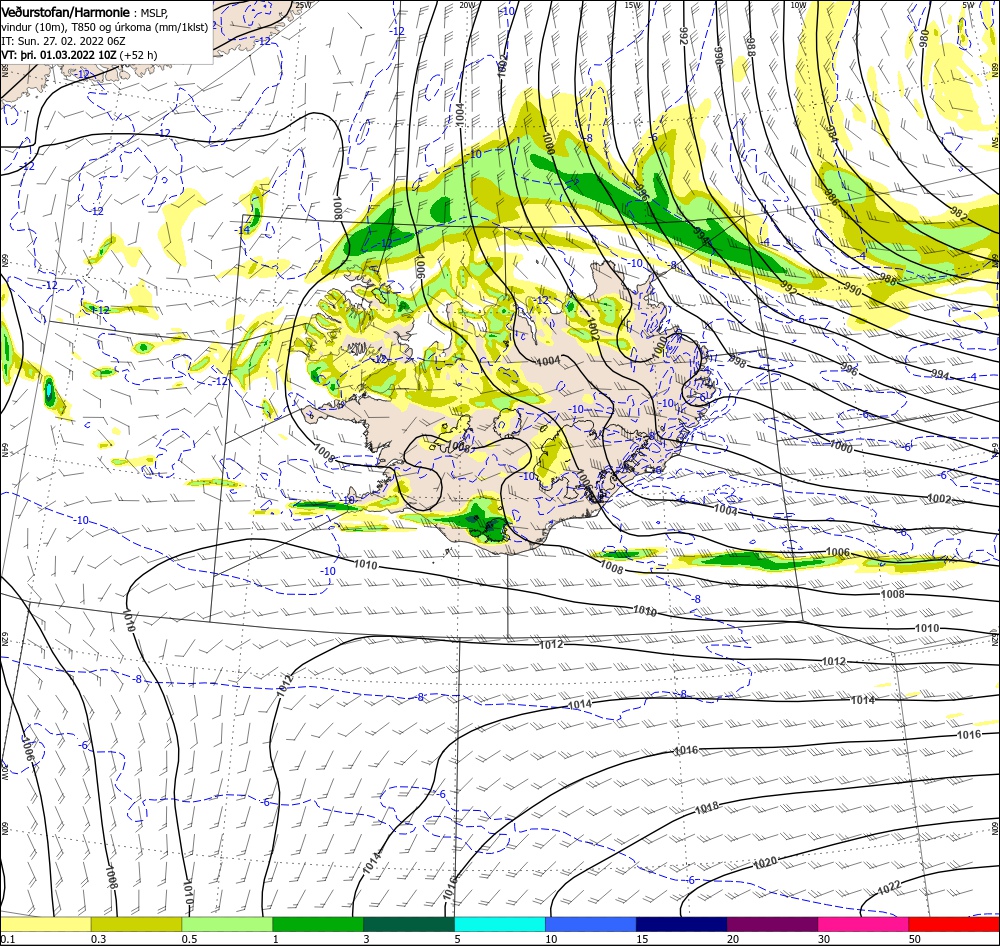
Task: Click the '15' legend scale value
Action: (642, 939)
